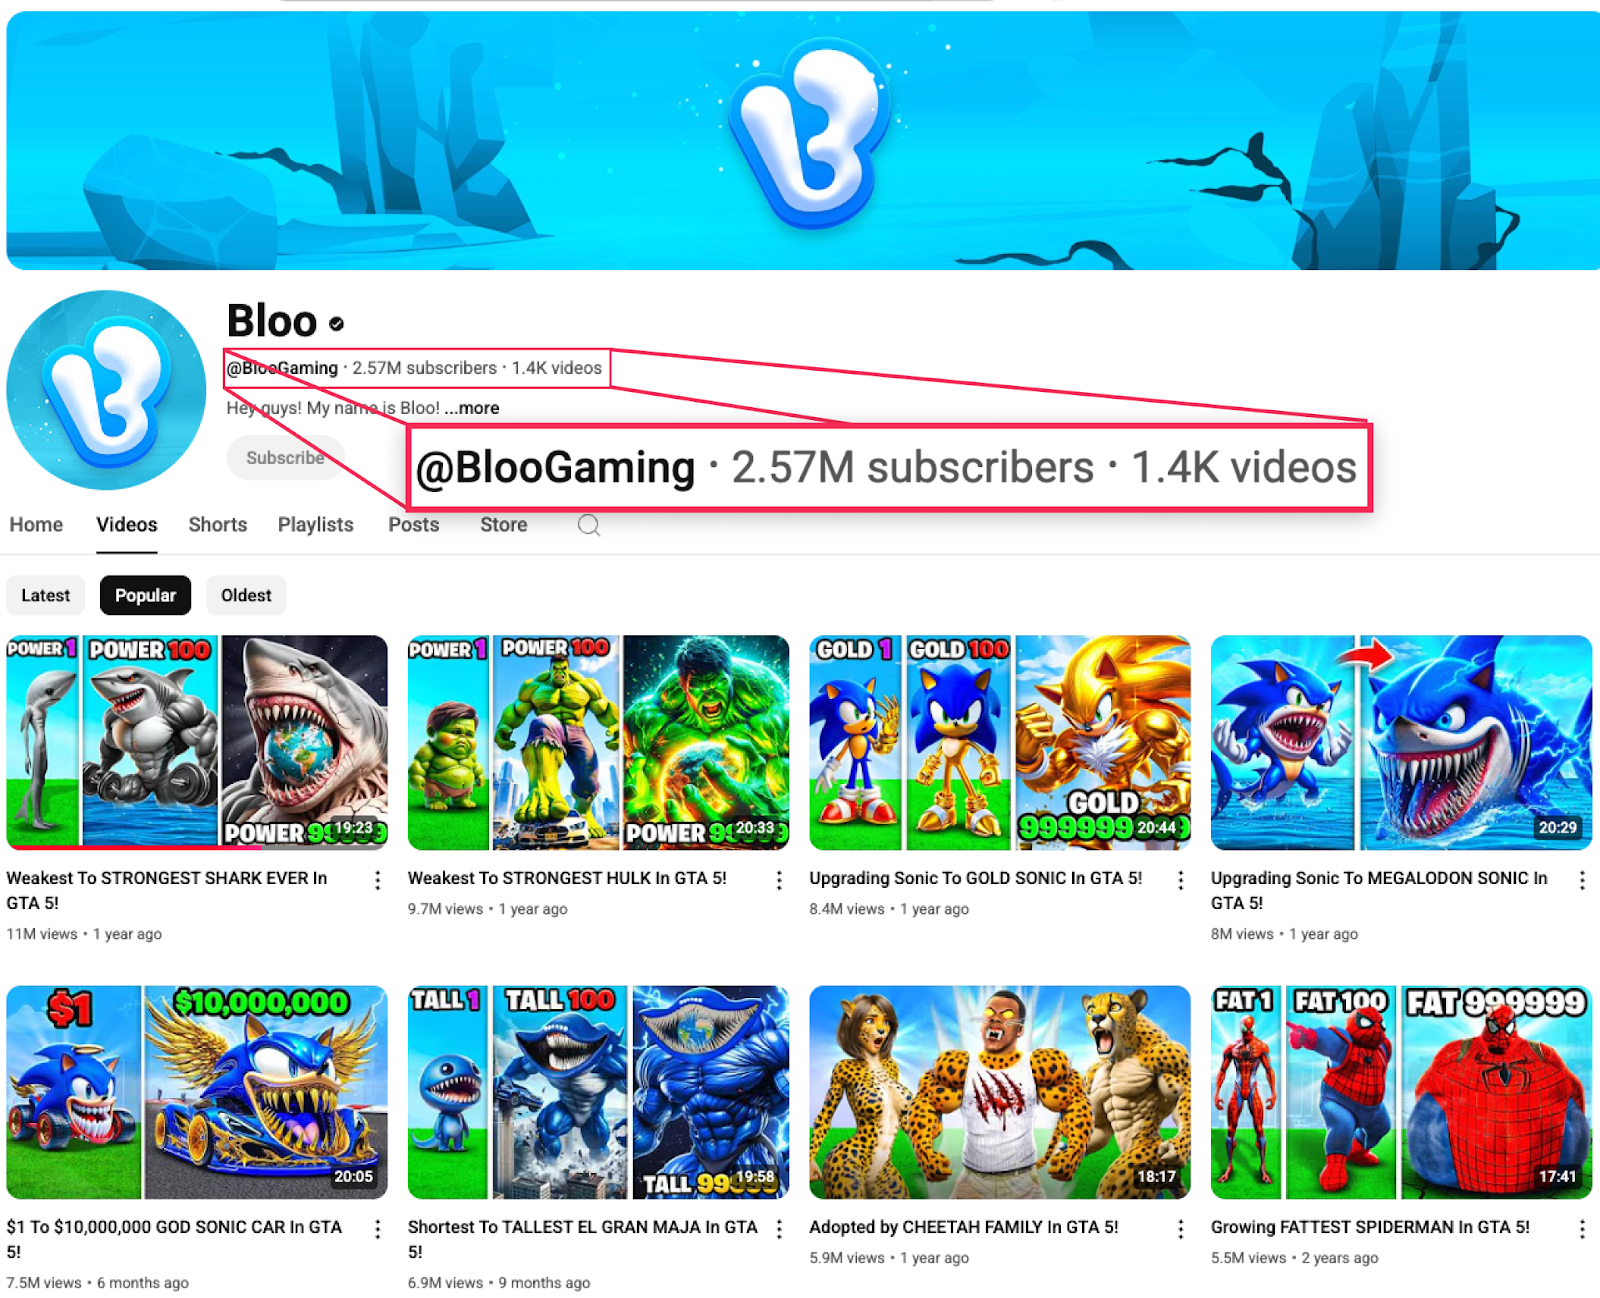Image resolution: width=1600 pixels, height=1298 pixels.
Task: Select the Oldest sort filter
Action: tap(246, 595)
